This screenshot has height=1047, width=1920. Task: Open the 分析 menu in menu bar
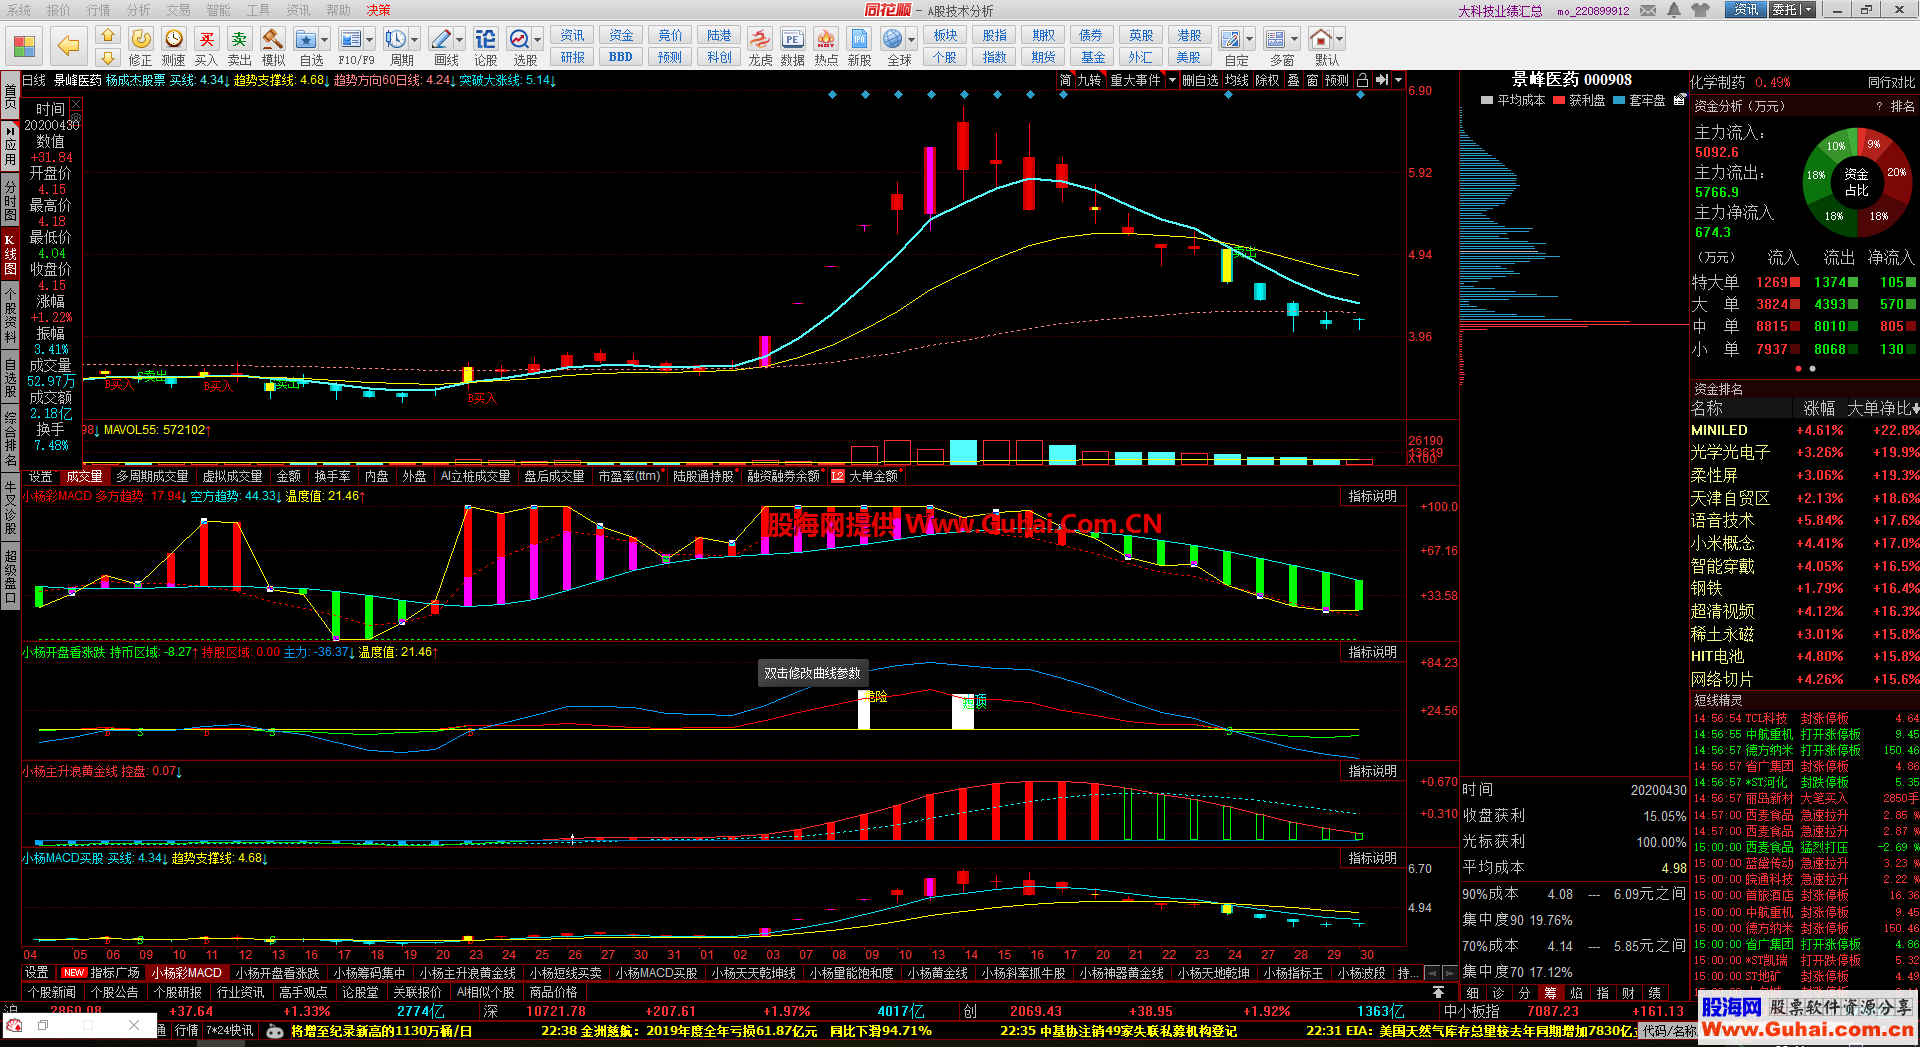point(139,10)
